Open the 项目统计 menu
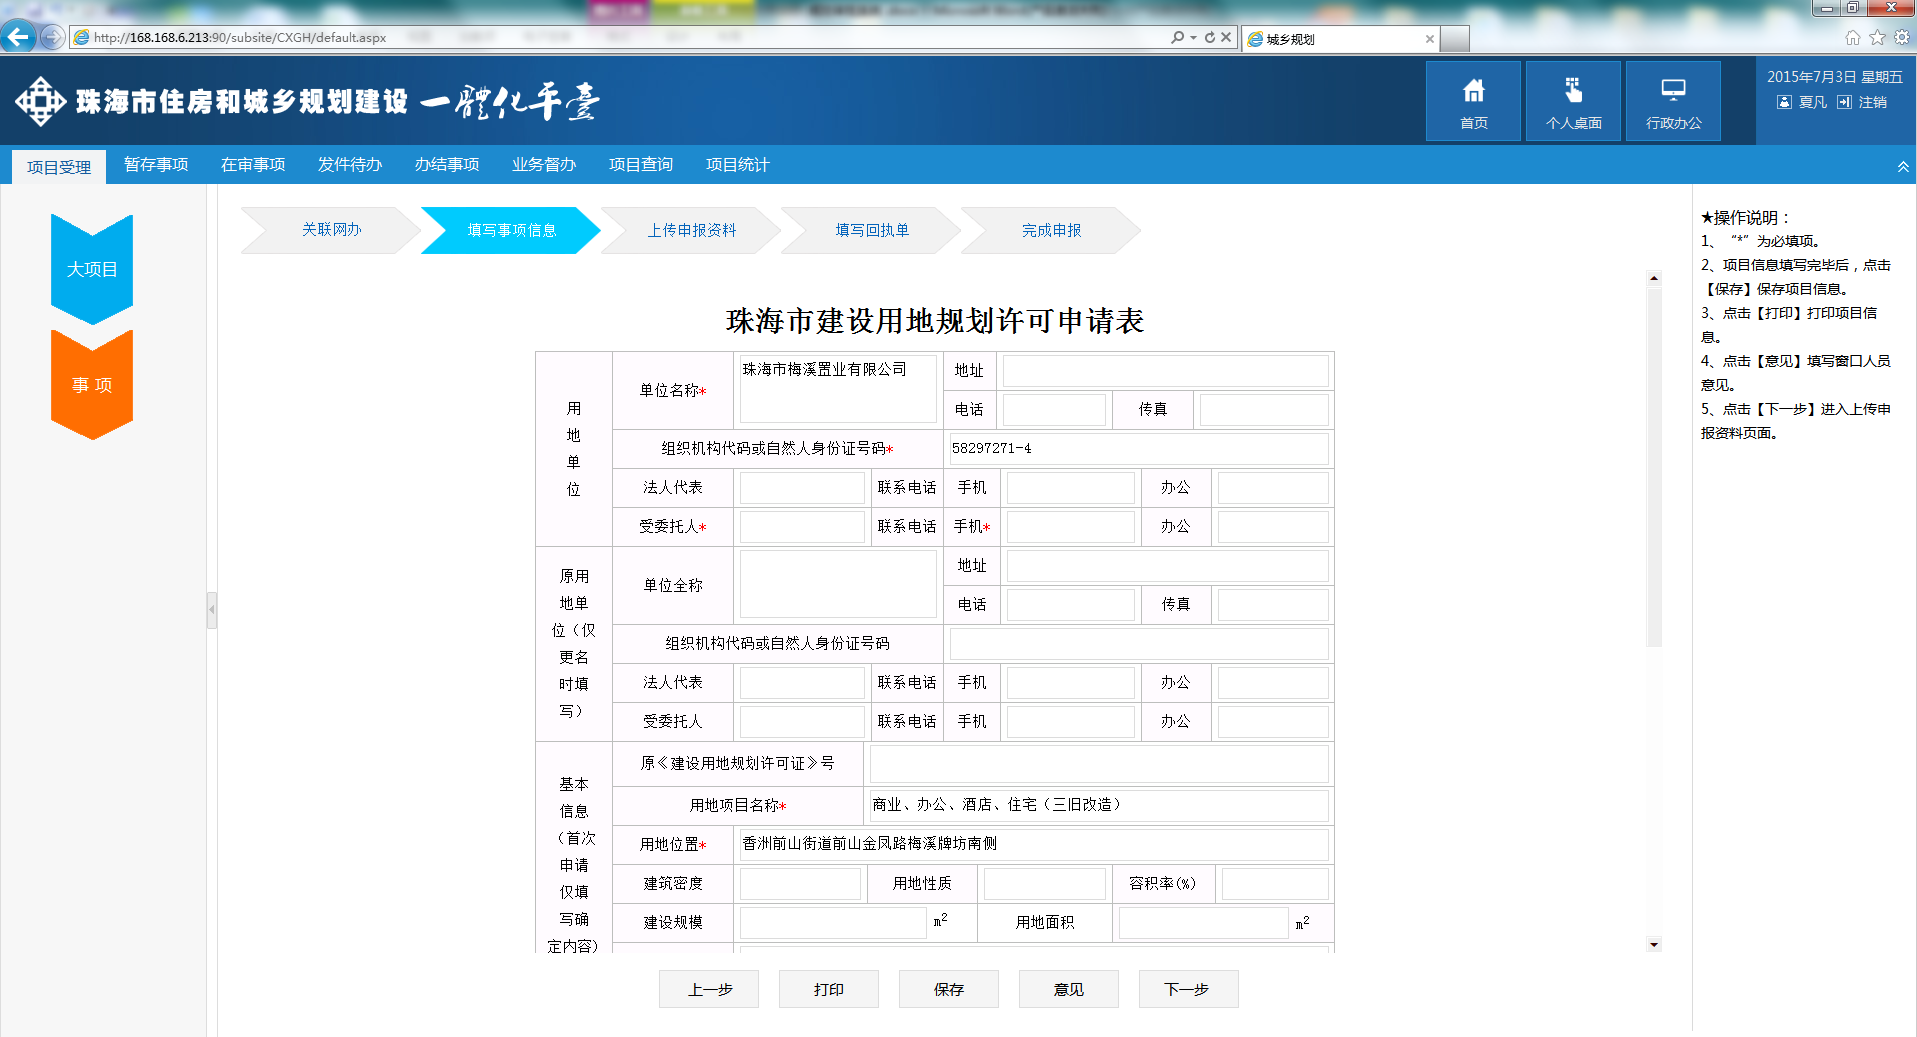 point(738,165)
